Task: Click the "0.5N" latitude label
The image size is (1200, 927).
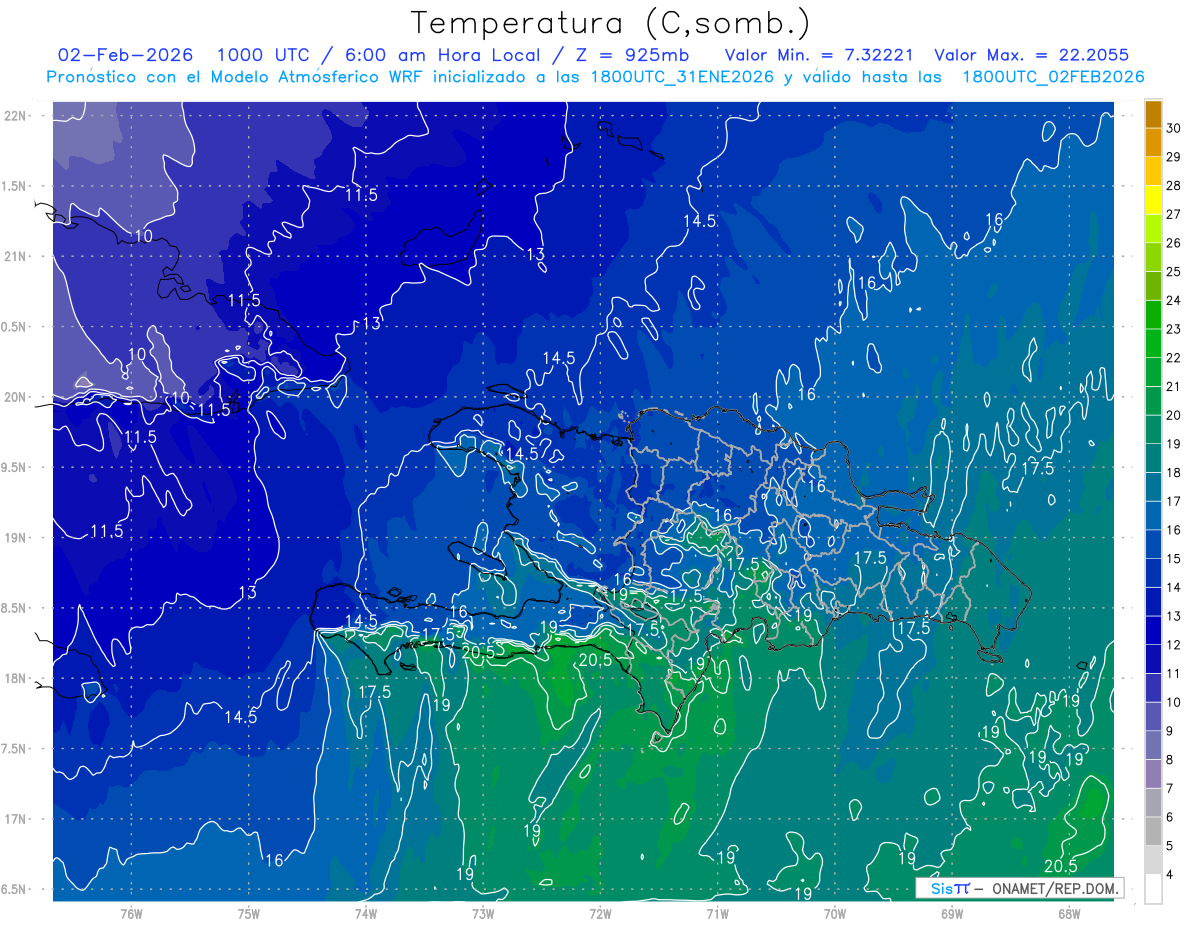Action: pyautogui.click(x=15, y=327)
